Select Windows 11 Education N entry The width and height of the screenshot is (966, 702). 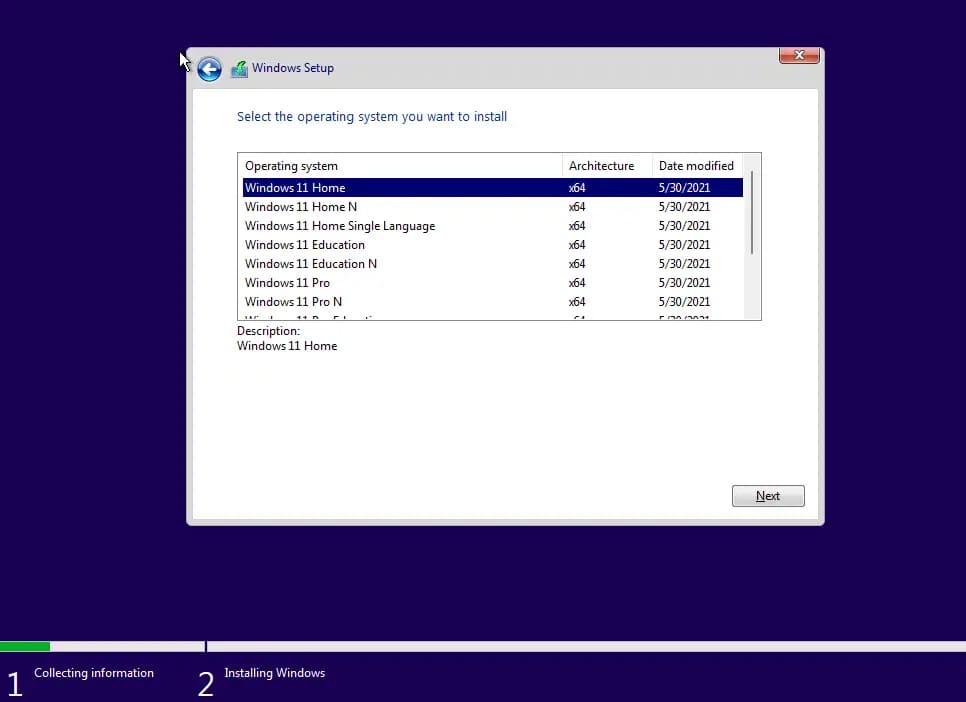[311, 264]
